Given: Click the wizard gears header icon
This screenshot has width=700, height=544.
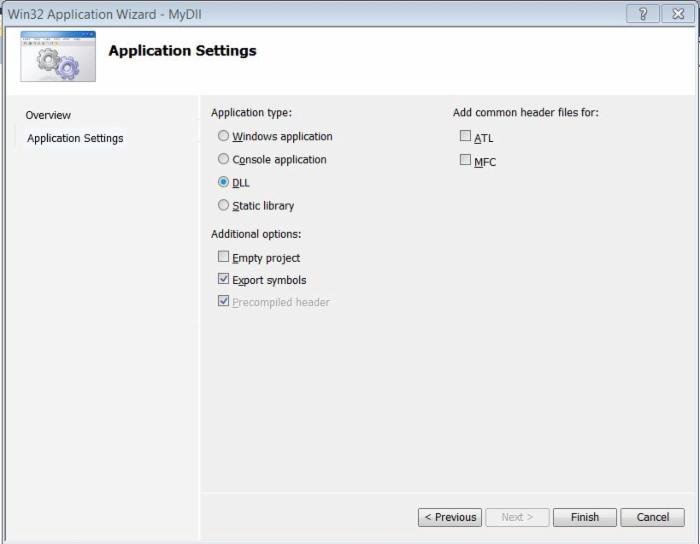Looking at the screenshot, I should tap(58, 57).
